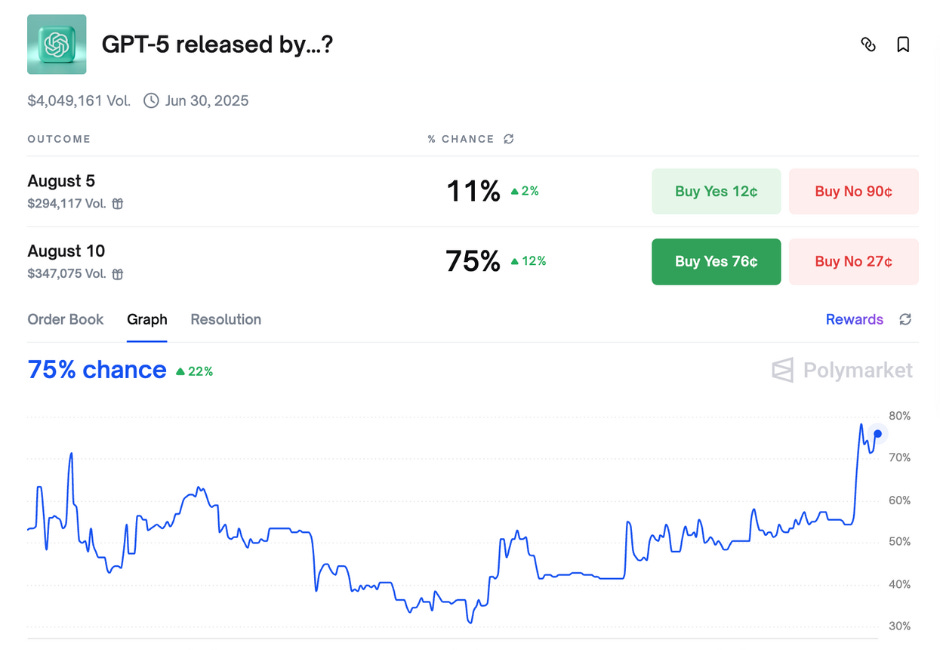Buy Yes 76¢ for August 10
940x650 pixels.
716,261
